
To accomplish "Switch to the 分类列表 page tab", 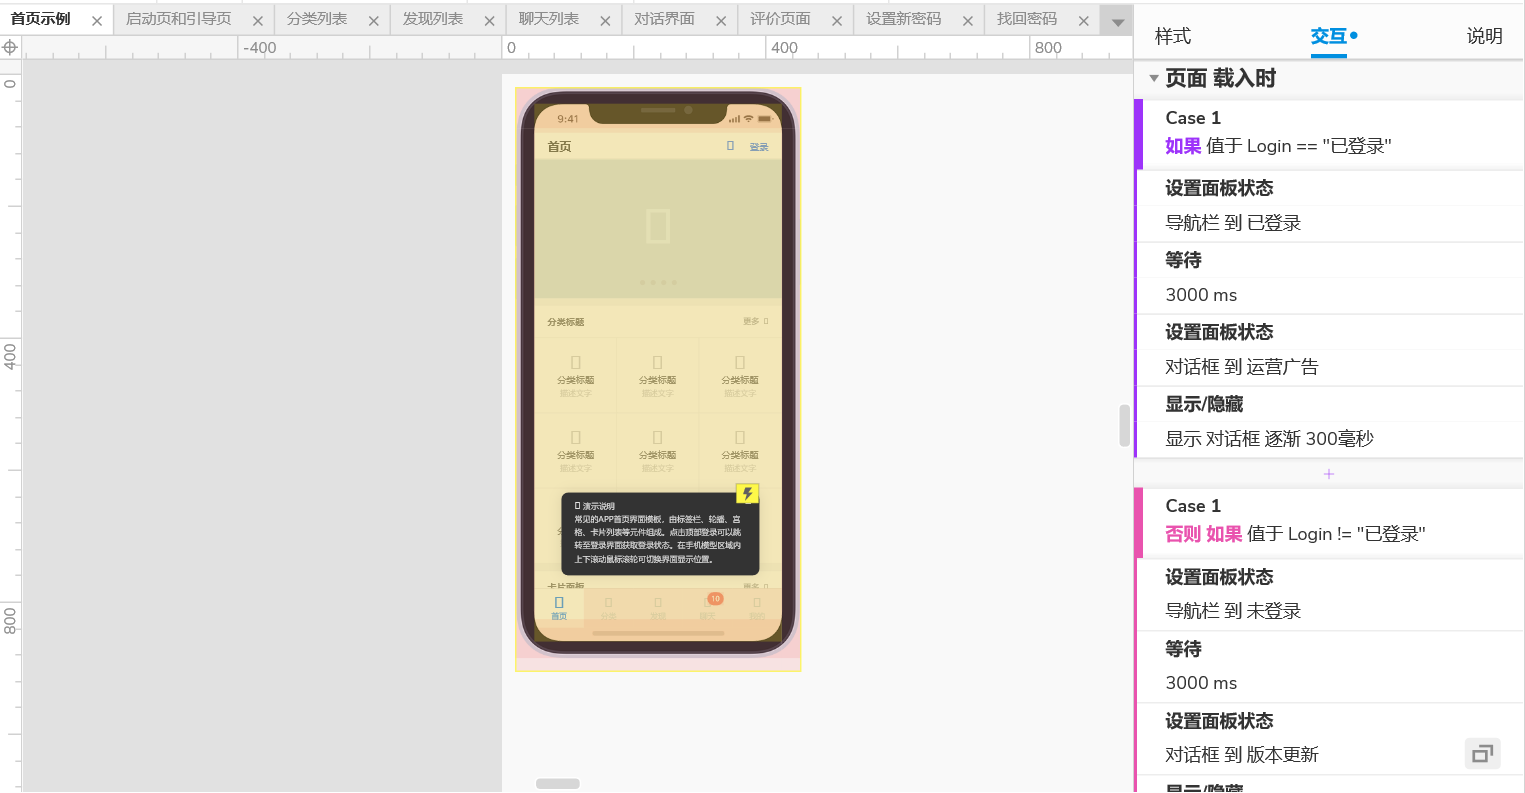I will (317, 19).
